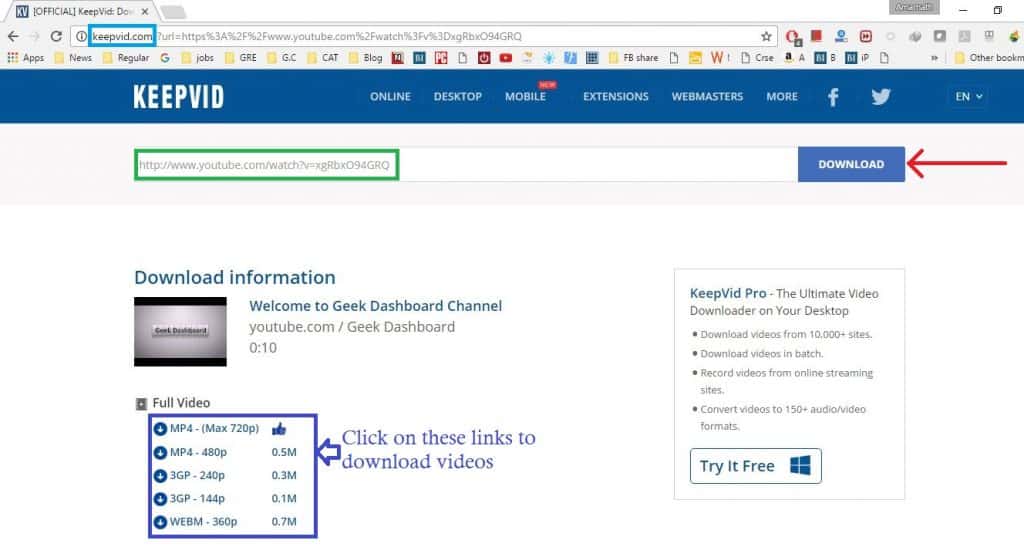Open the red power-button bookmark icon
This screenshot has width=1024, height=547.
484,57
